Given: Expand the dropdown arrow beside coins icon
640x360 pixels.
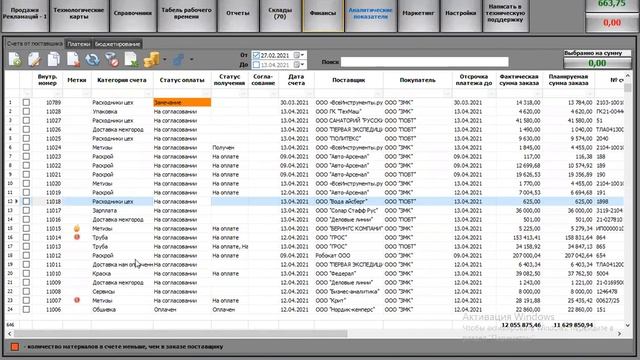Looking at the screenshot, I should click(x=164, y=60).
